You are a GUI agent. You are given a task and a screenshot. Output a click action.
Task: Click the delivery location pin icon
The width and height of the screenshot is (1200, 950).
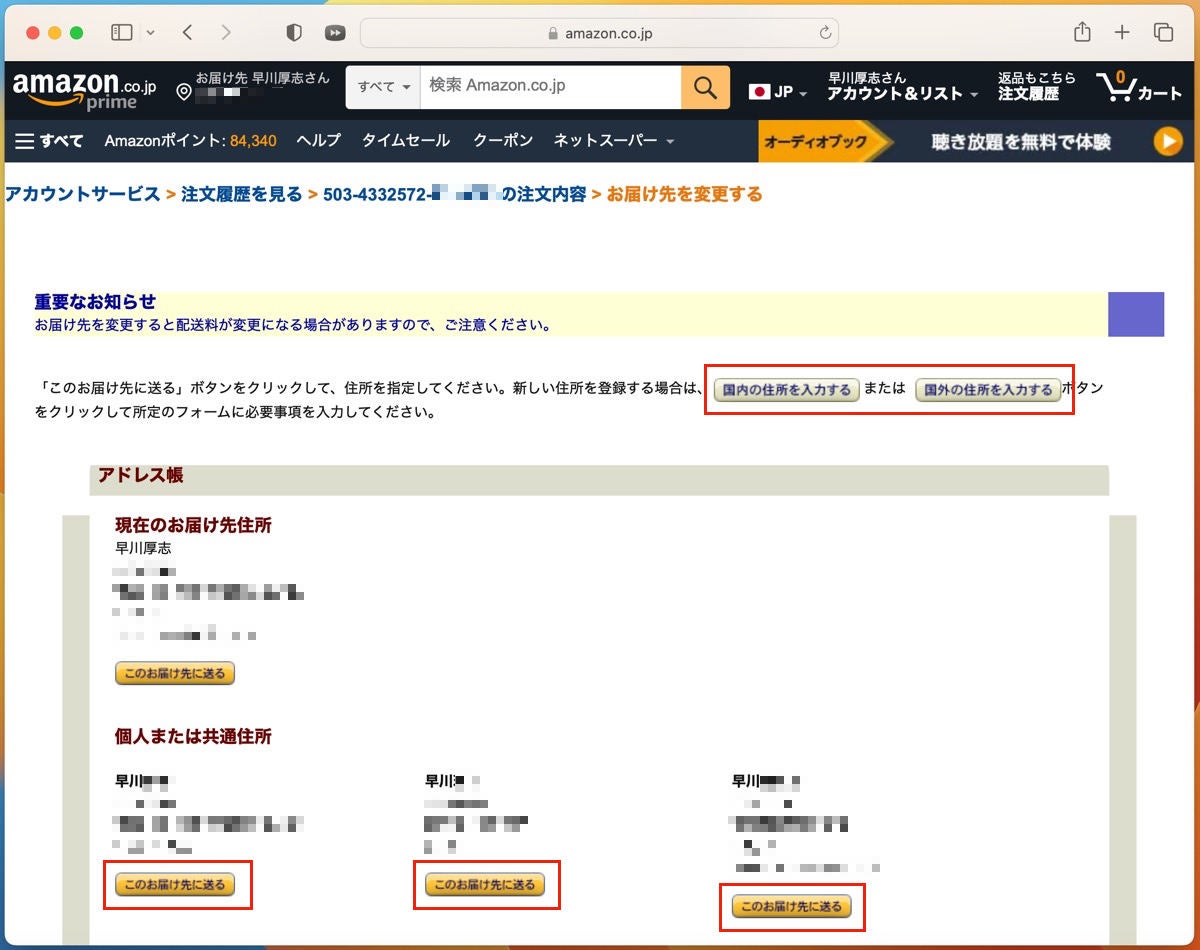(184, 93)
